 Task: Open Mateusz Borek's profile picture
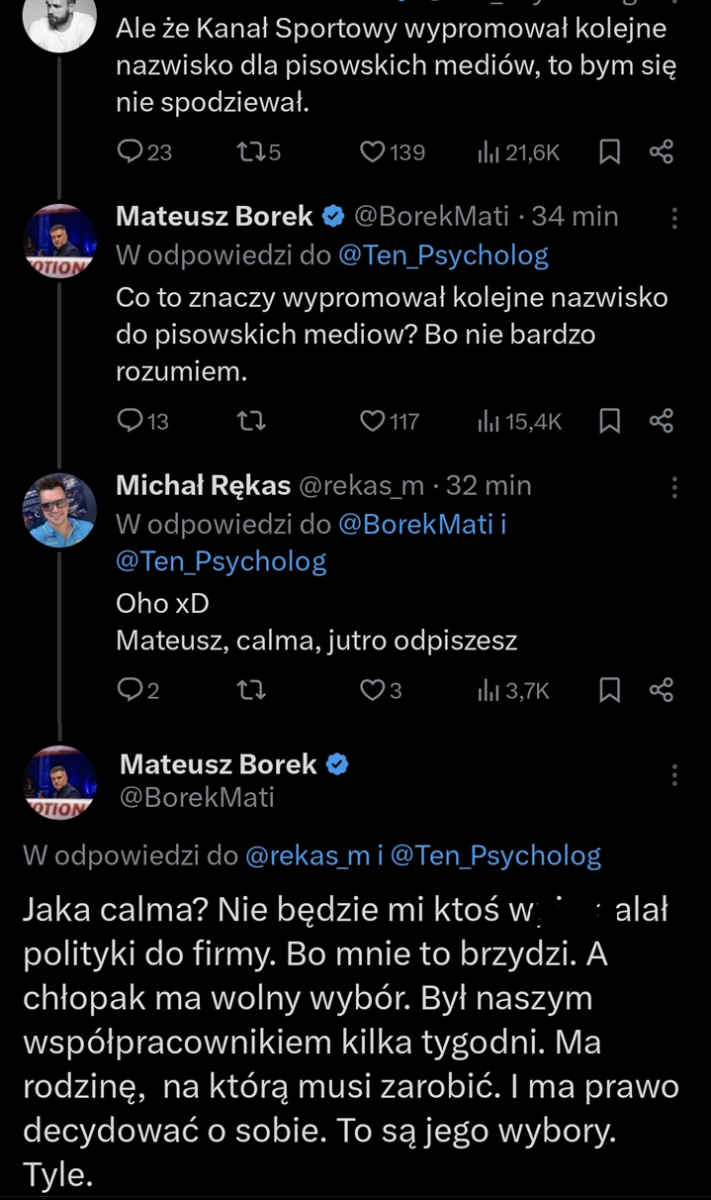tap(59, 238)
